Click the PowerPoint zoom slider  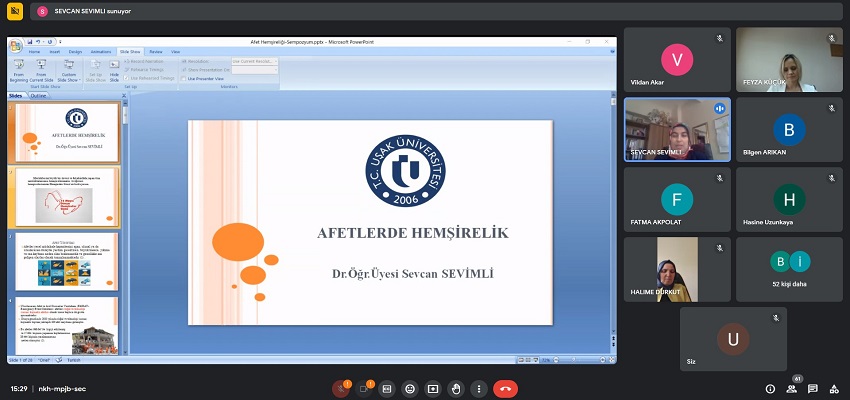(x=575, y=358)
